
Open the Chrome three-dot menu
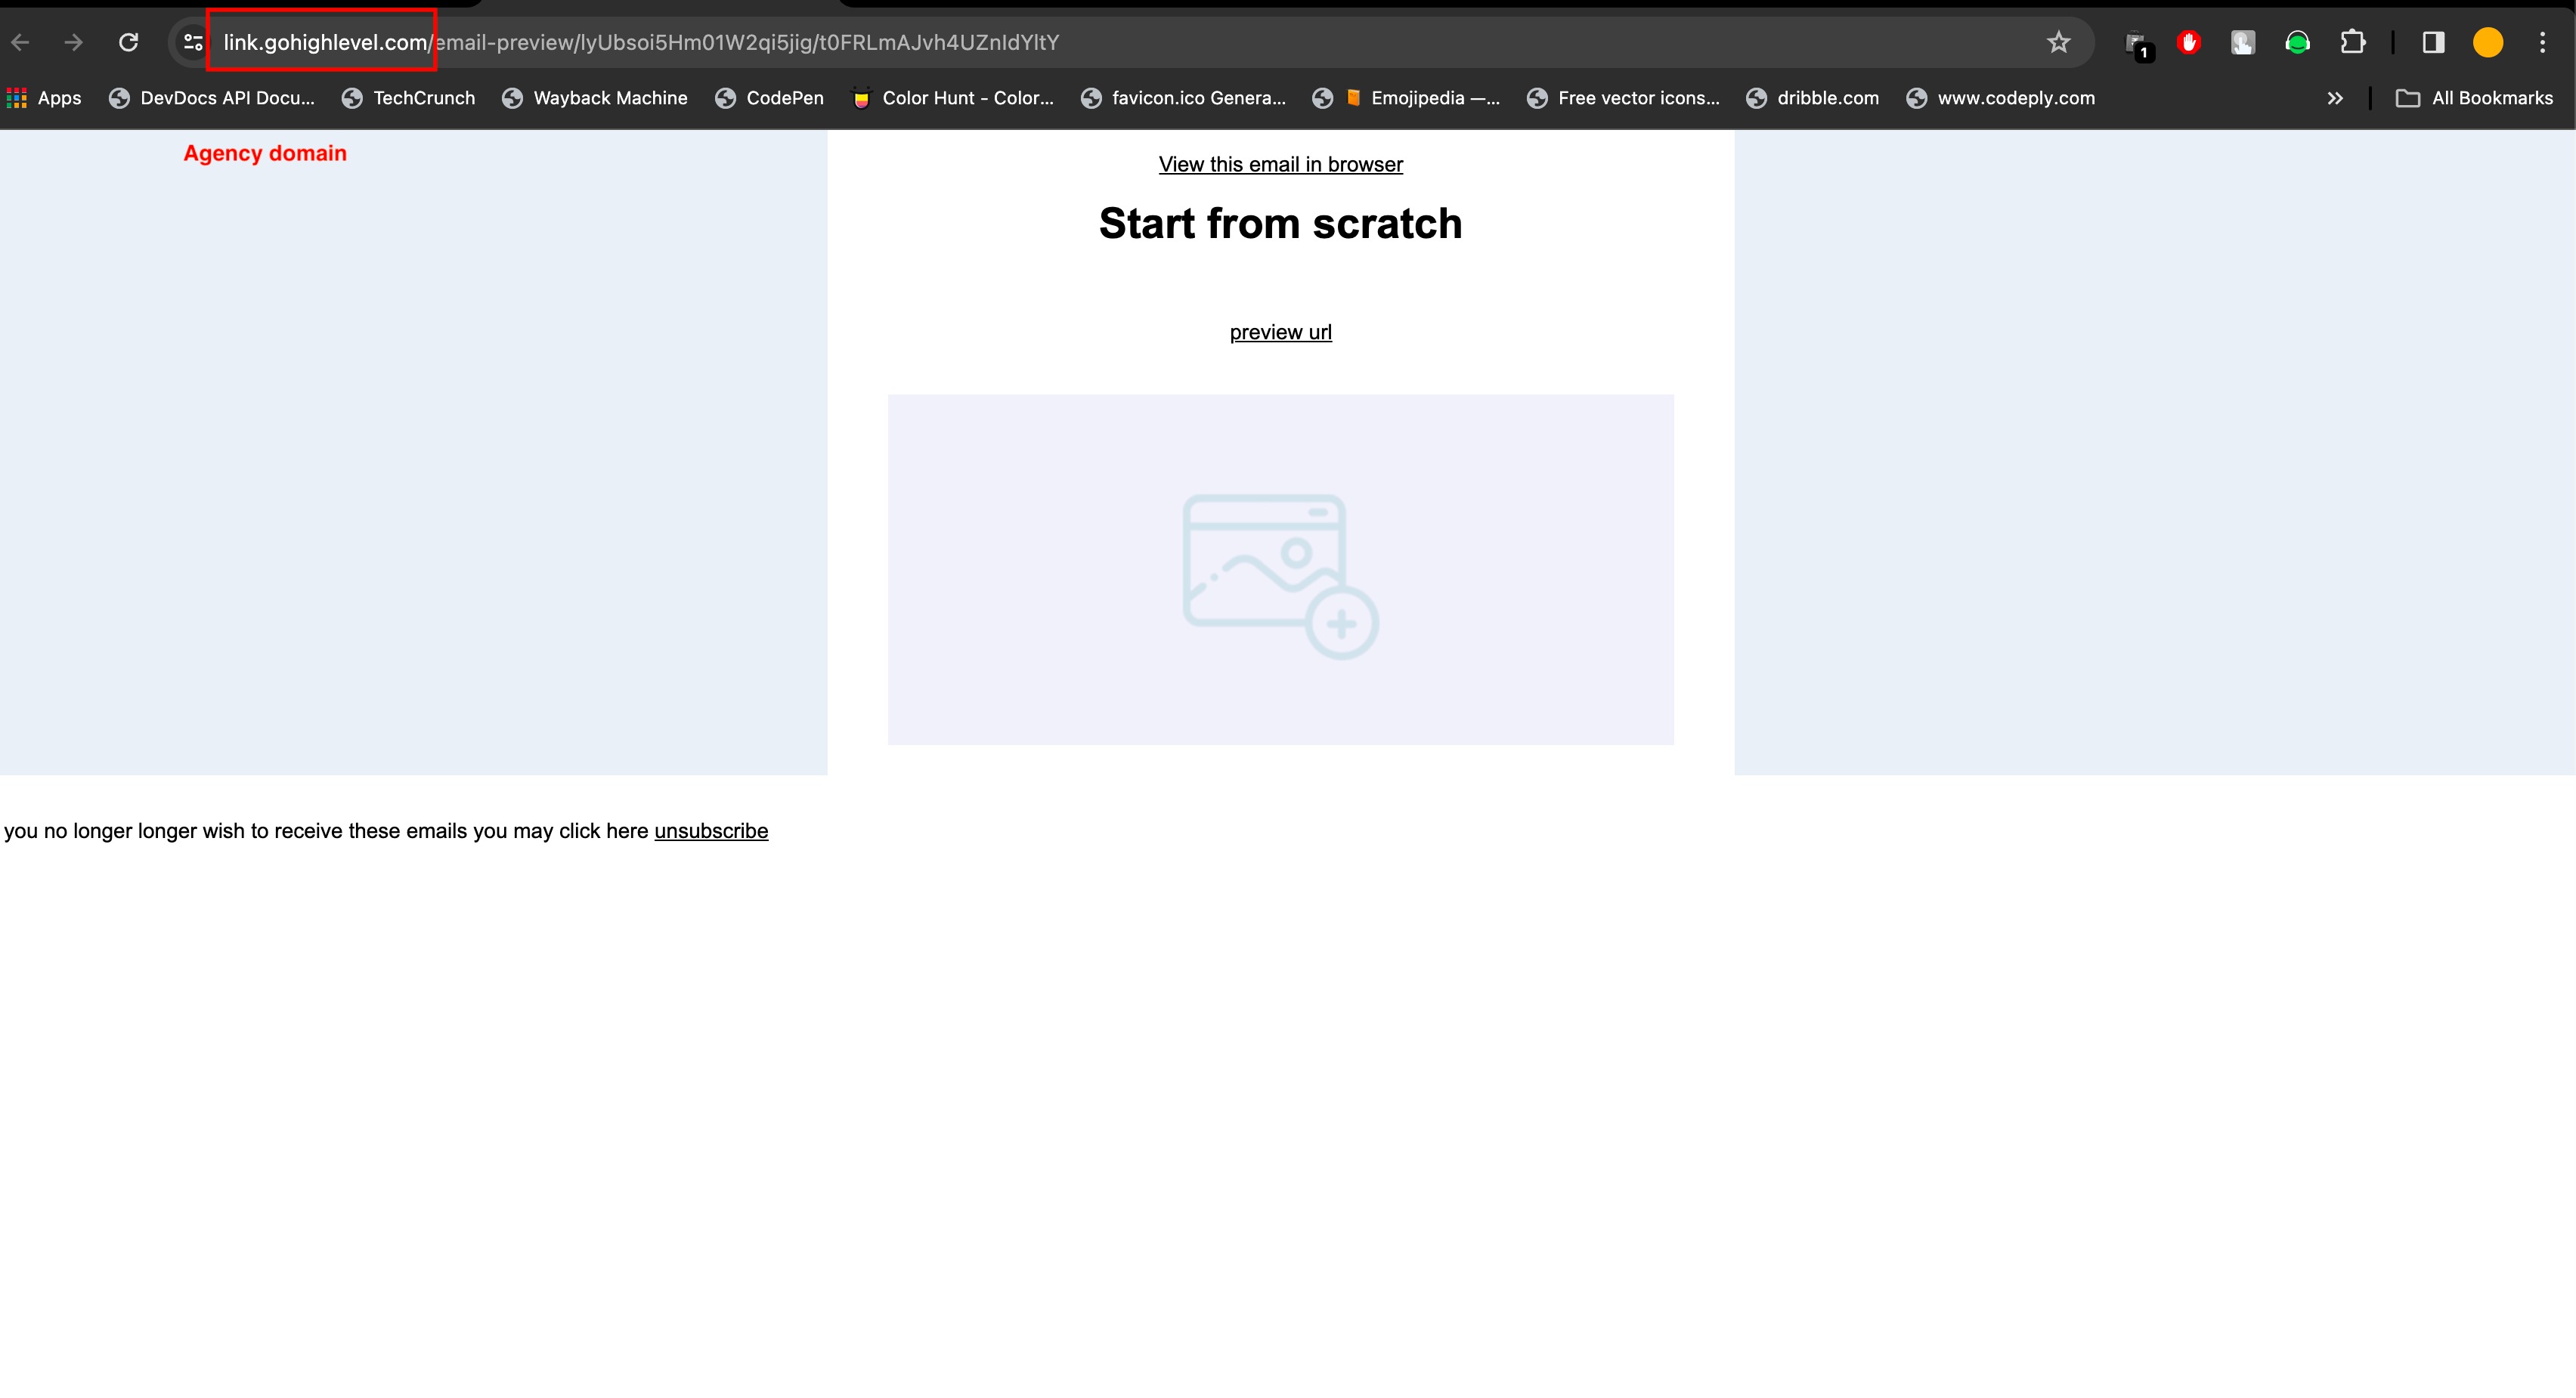(x=2542, y=42)
